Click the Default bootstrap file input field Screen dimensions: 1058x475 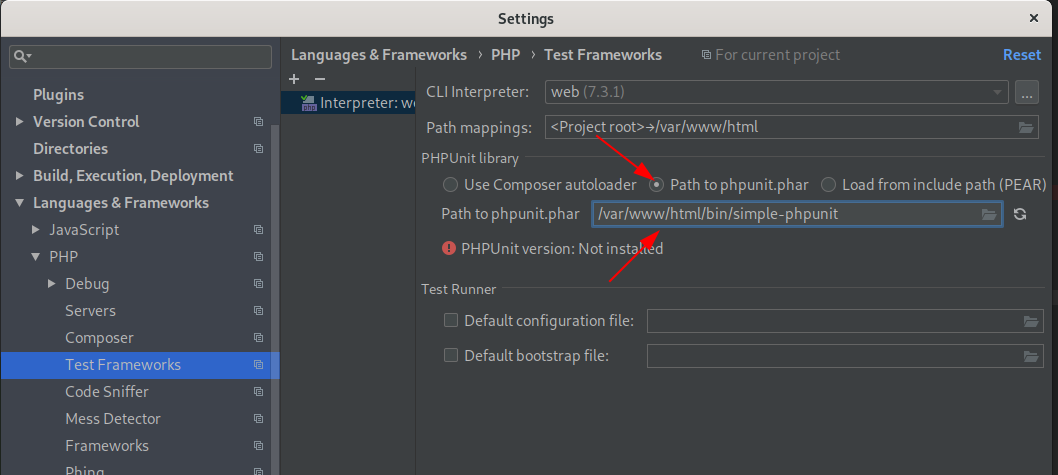845,356
